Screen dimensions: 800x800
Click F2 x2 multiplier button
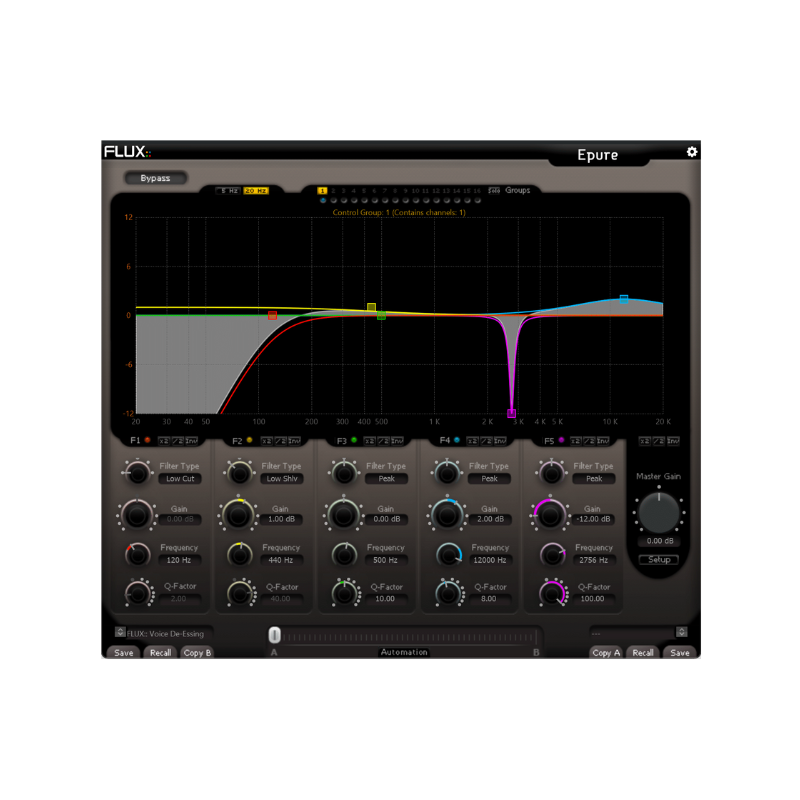pos(267,441)
